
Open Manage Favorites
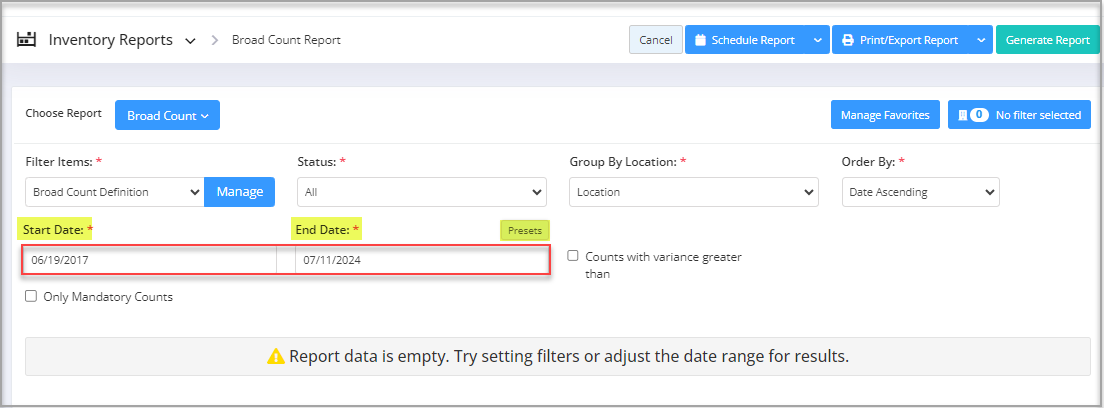pyautogui.click(x=885, y=115)
